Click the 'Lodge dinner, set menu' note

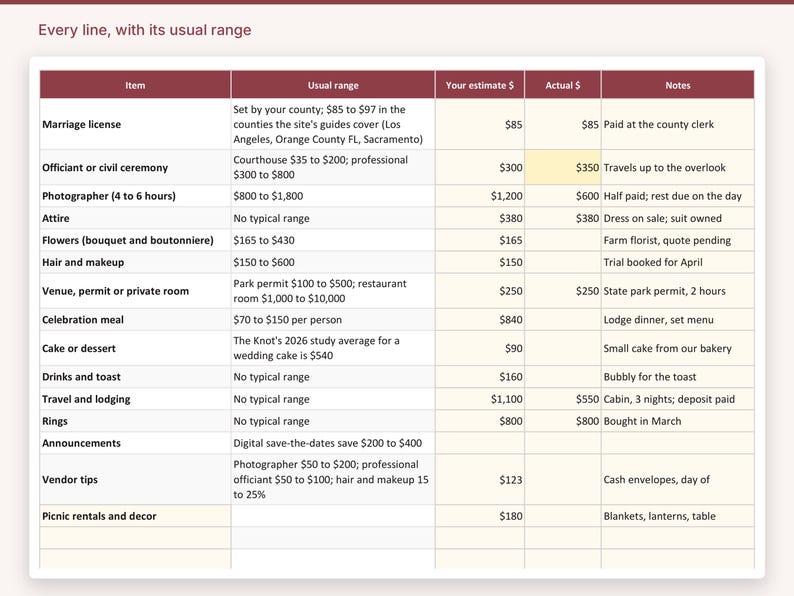pos(678,320)
